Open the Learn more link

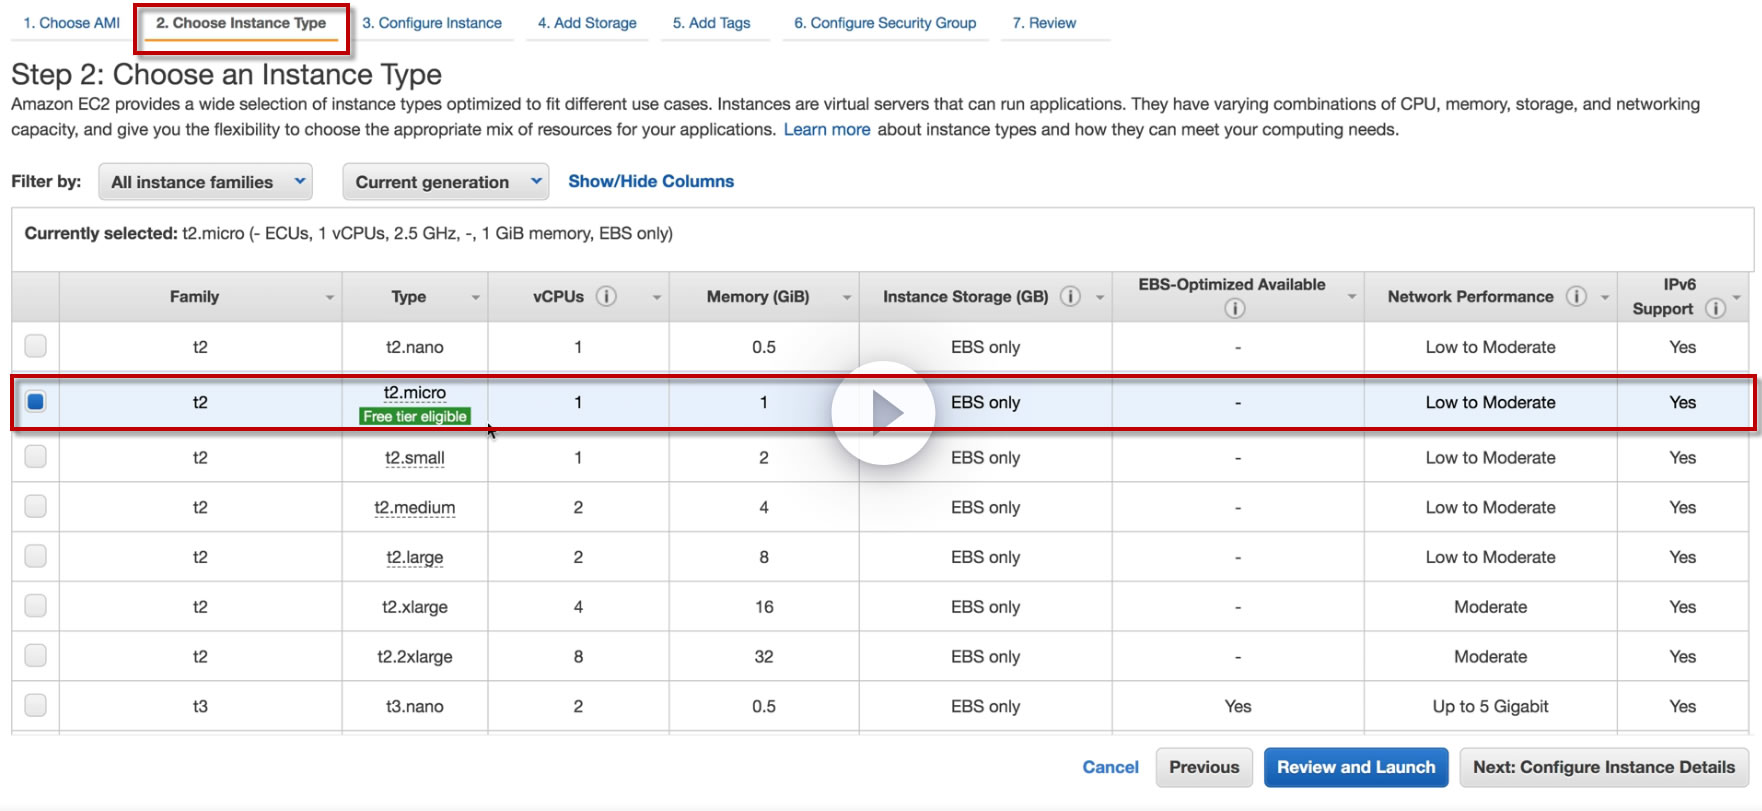click(x=826, y=130)
